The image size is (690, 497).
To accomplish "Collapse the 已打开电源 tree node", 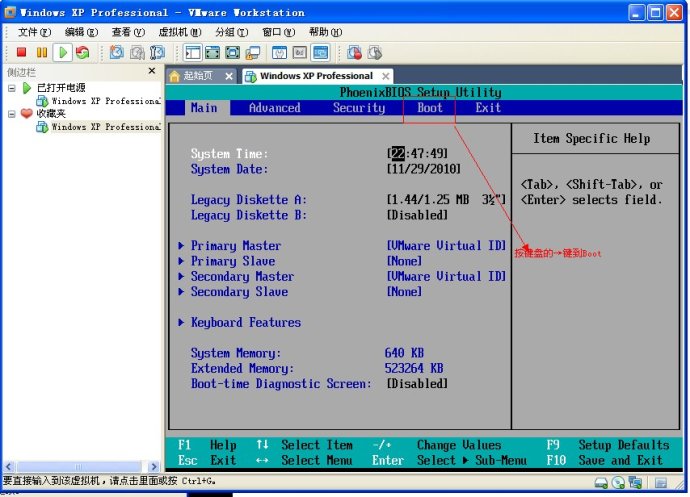I will pyautogui.click(x=12, y=88).
